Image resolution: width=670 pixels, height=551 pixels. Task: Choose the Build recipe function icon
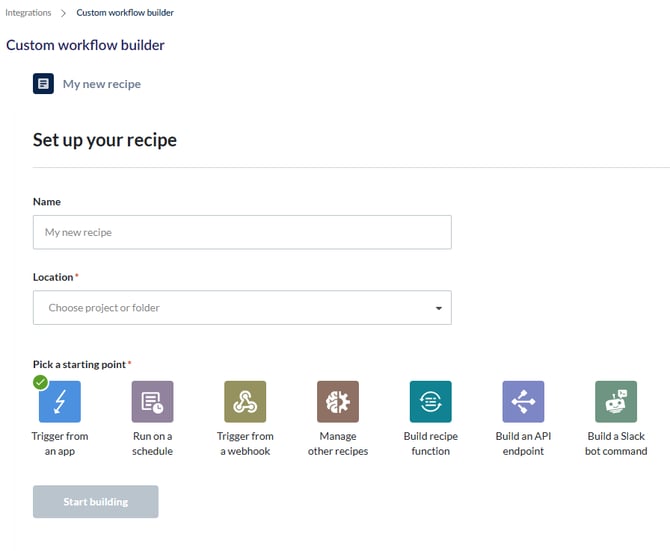pos(430,402)
